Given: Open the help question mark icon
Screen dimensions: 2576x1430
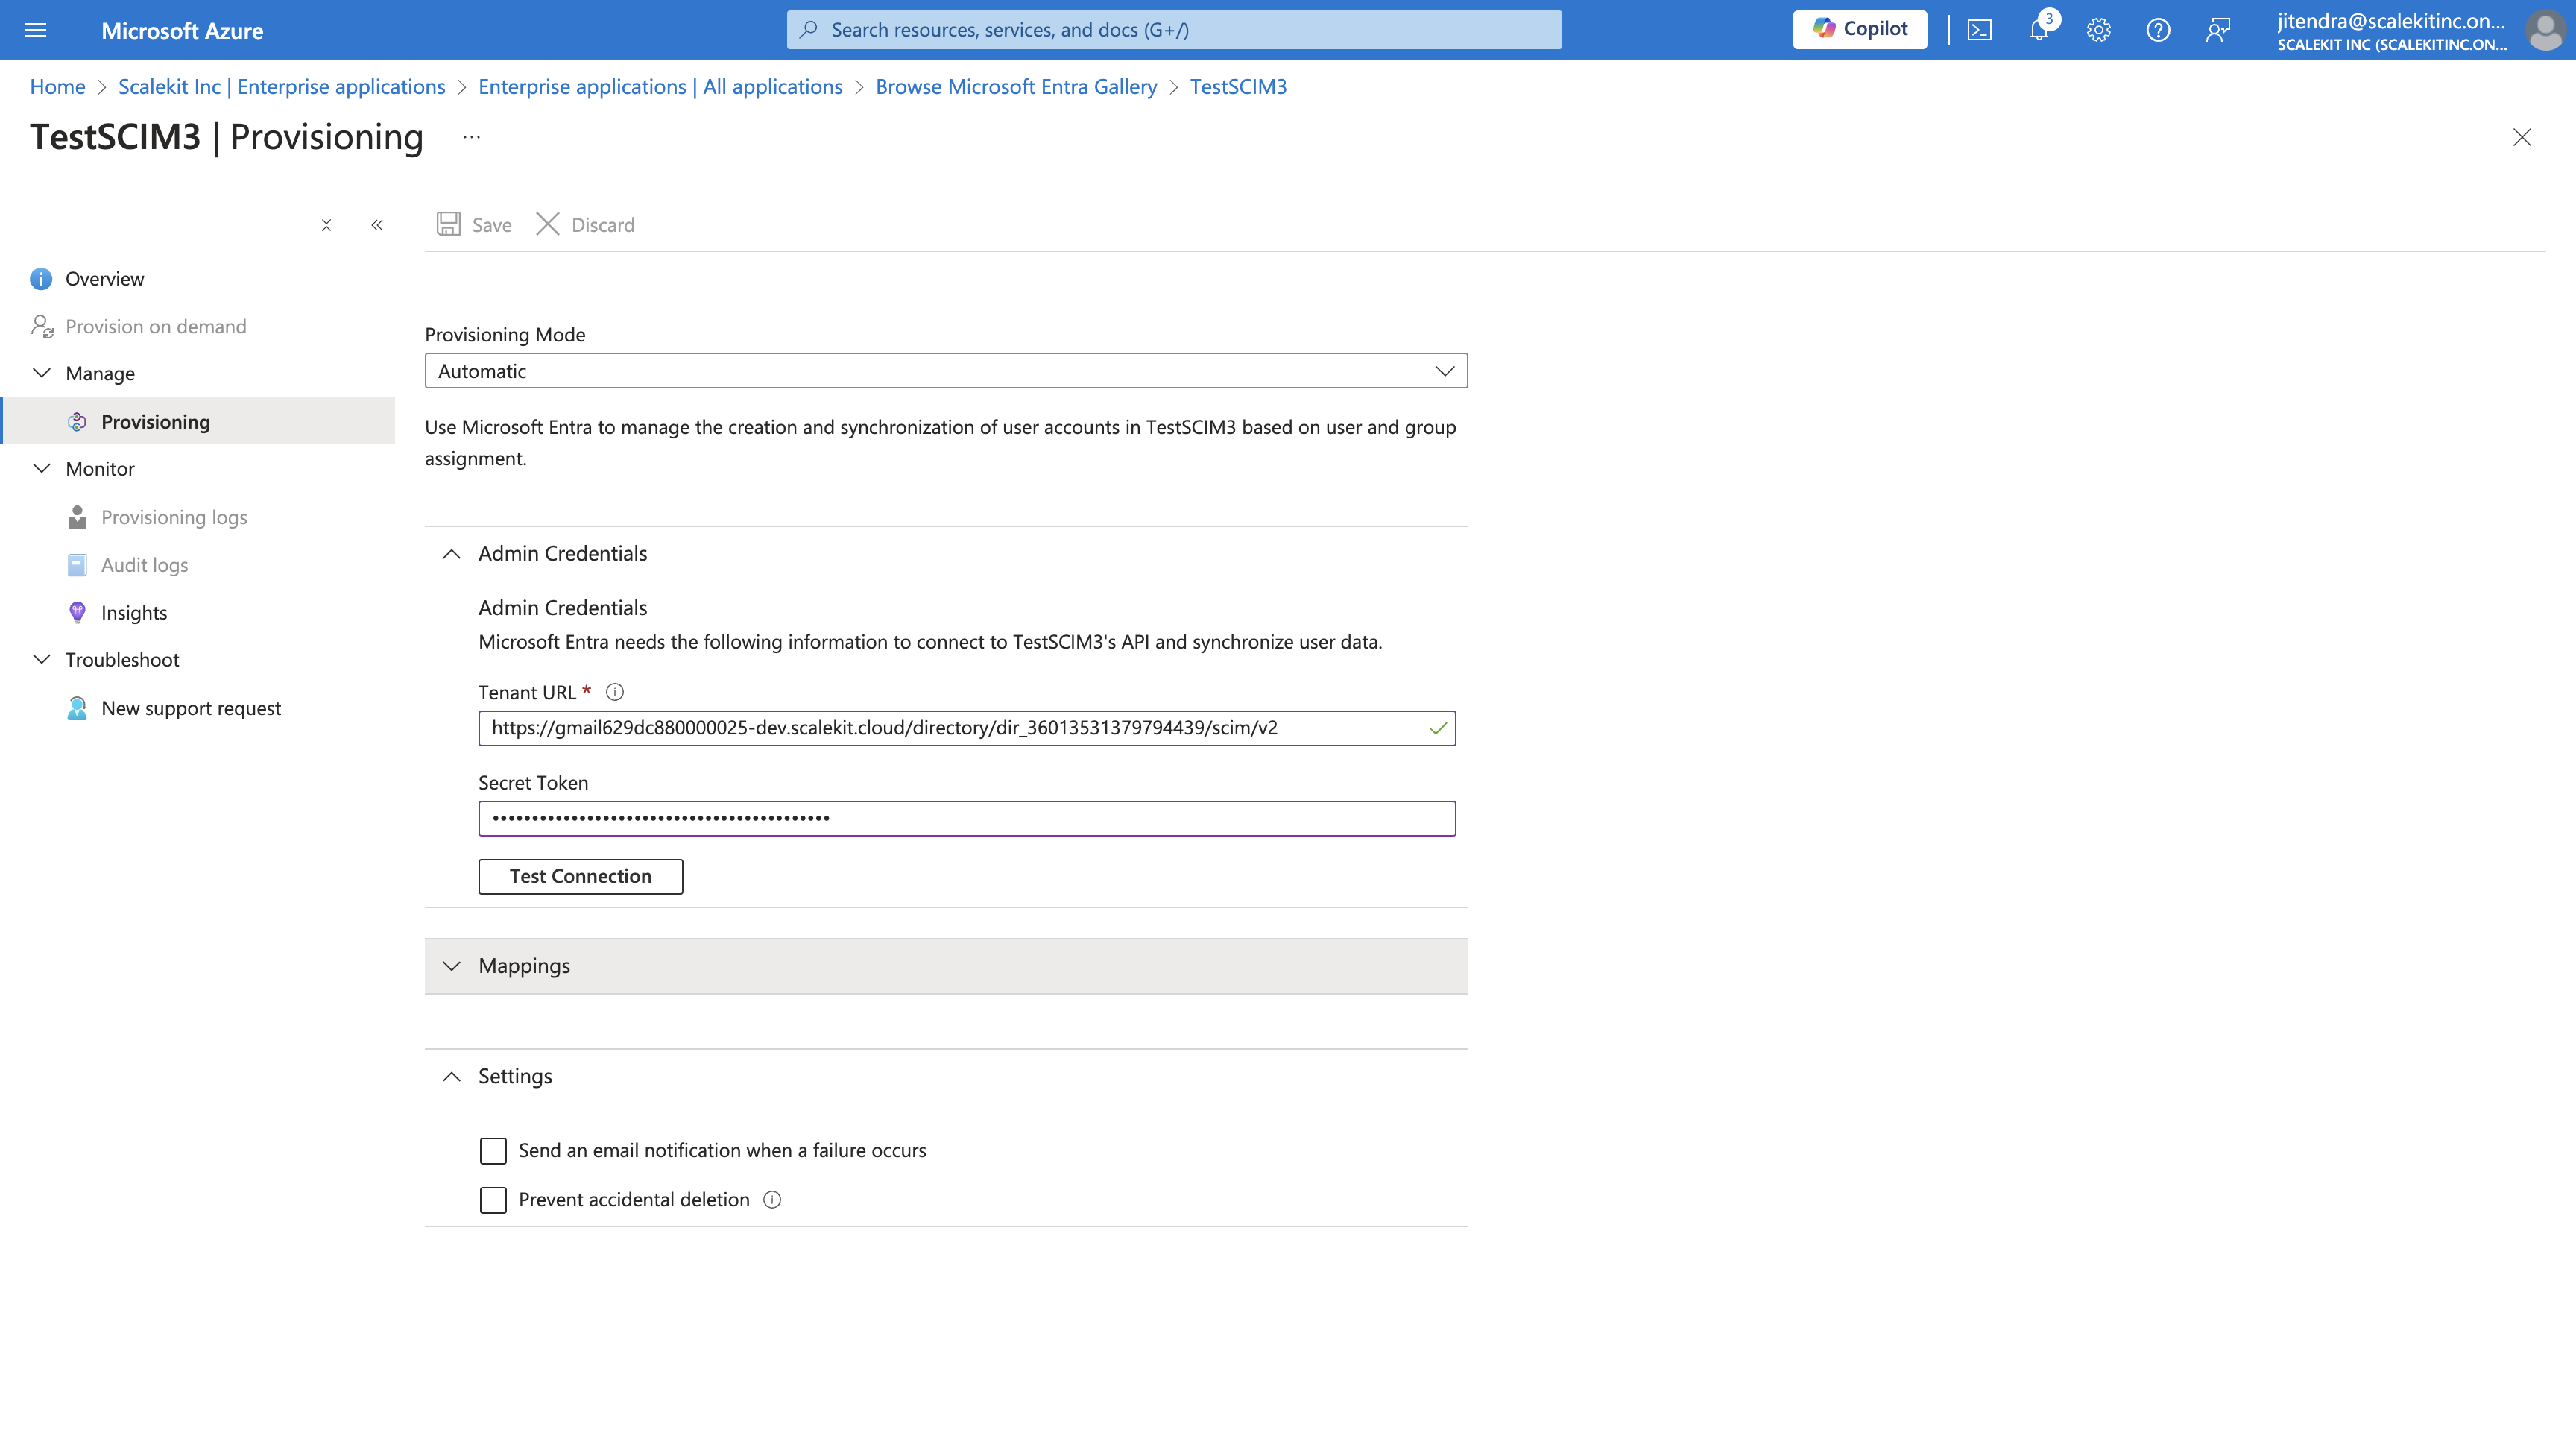Looking at the screenshot, I should (x=2158, y=30).
